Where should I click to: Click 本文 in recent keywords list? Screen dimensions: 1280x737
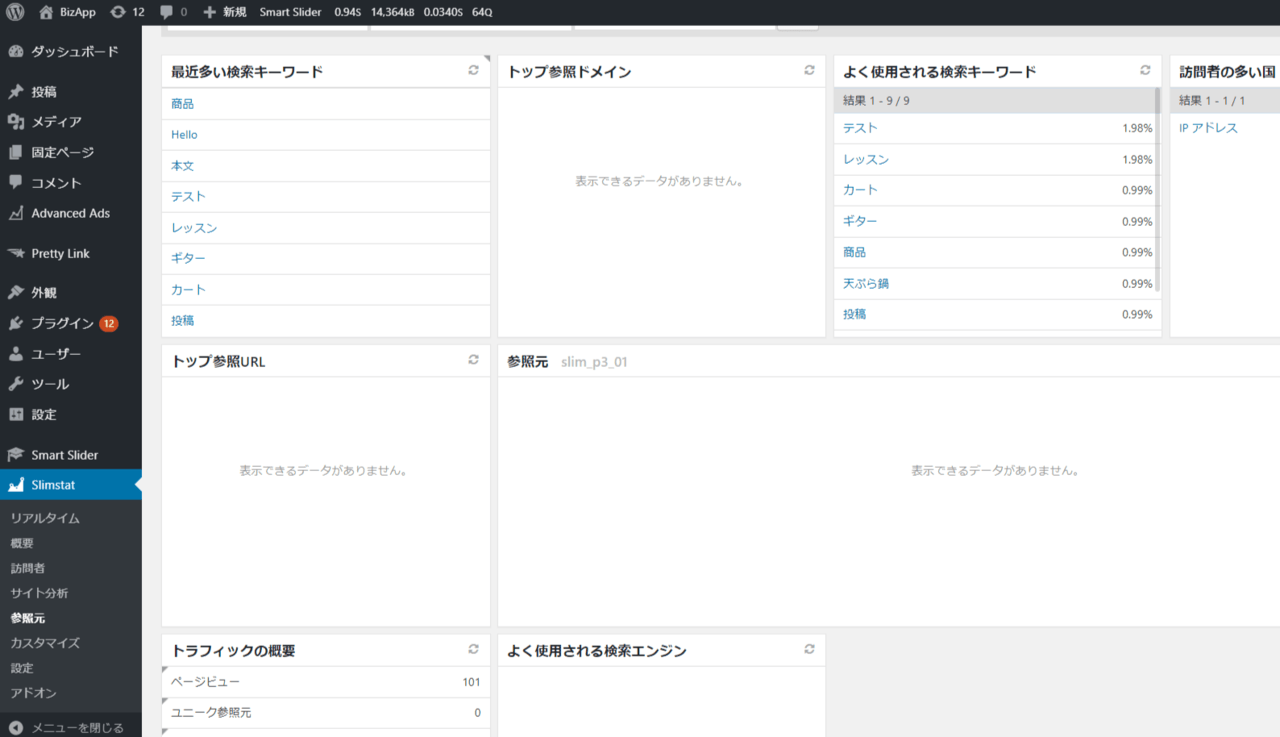(x=183, y=166)
